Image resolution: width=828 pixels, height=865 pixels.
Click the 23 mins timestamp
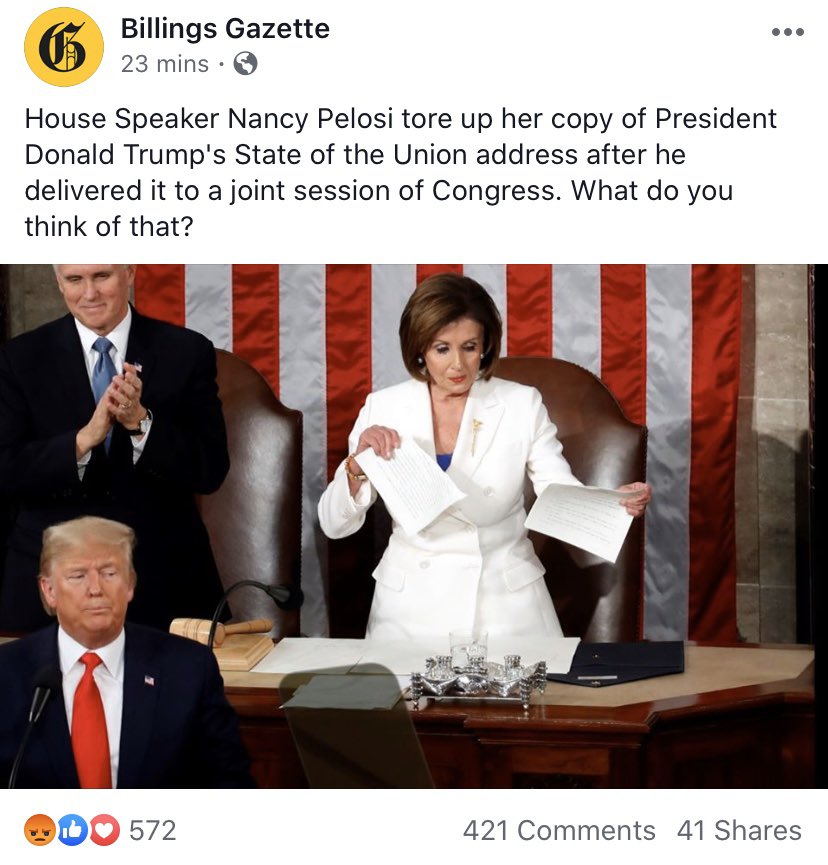(164, 64)
